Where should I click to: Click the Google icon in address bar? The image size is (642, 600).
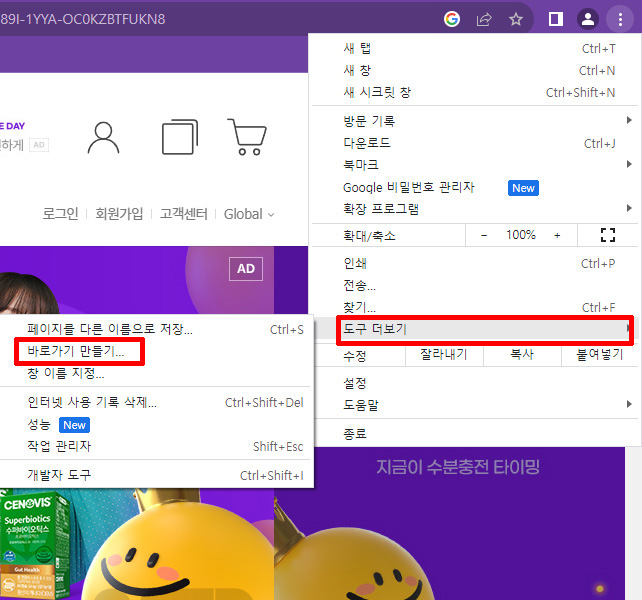[x=452, y=19]
